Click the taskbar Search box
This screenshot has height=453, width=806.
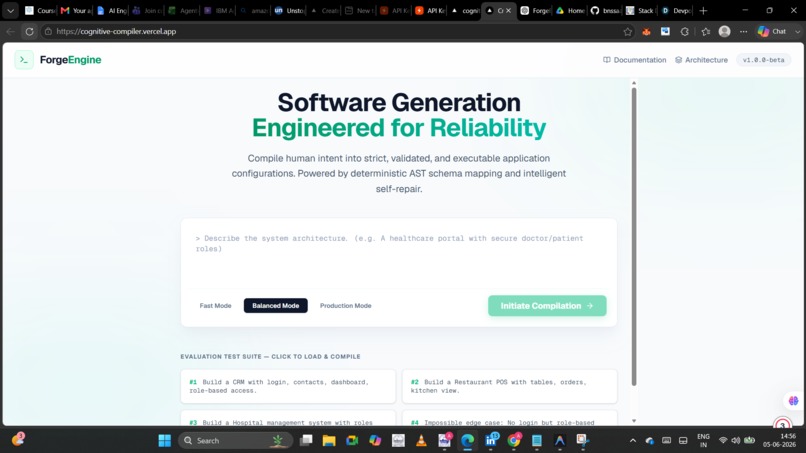tap(235, 441)
